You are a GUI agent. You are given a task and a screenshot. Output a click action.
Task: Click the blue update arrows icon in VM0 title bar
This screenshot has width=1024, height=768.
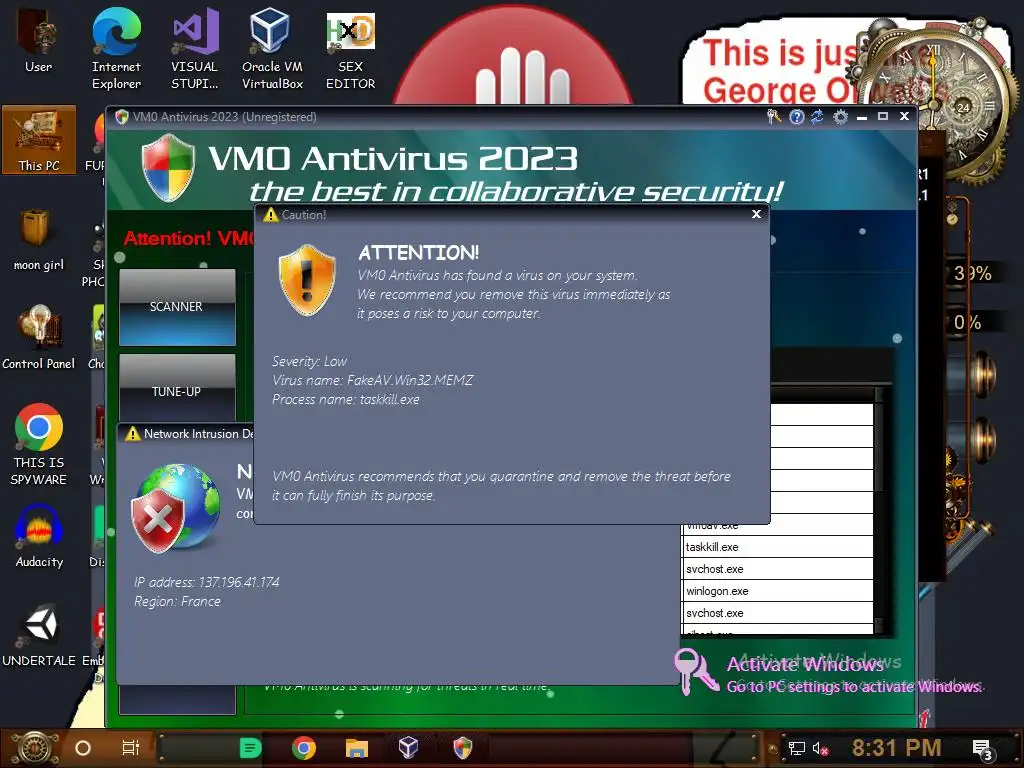click(x=817, y=117)
